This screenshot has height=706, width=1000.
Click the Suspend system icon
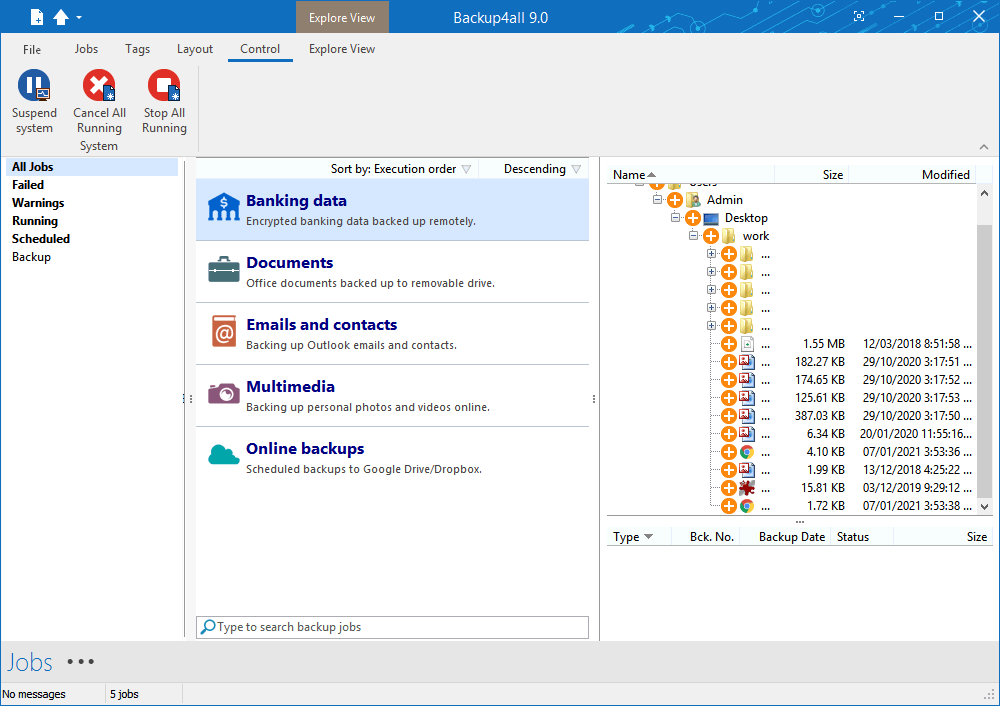coord(34,87)
